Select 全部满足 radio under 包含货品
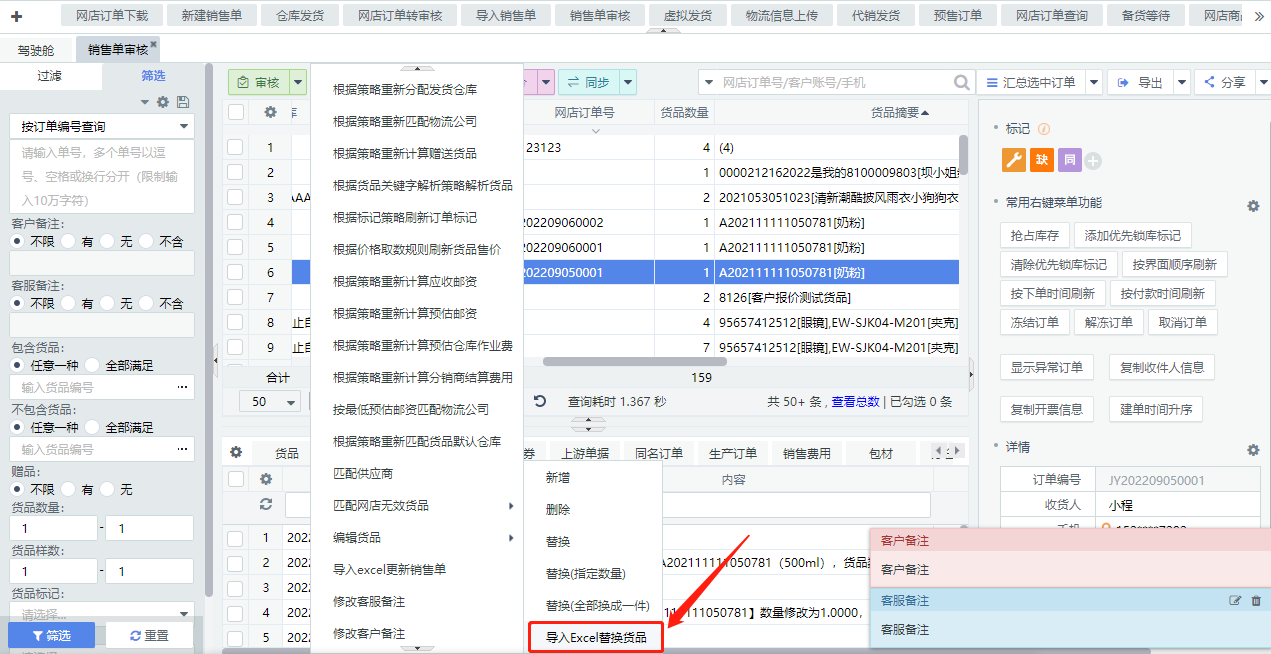This screenshot has width=1271, height=654. [x=92, y=365]
